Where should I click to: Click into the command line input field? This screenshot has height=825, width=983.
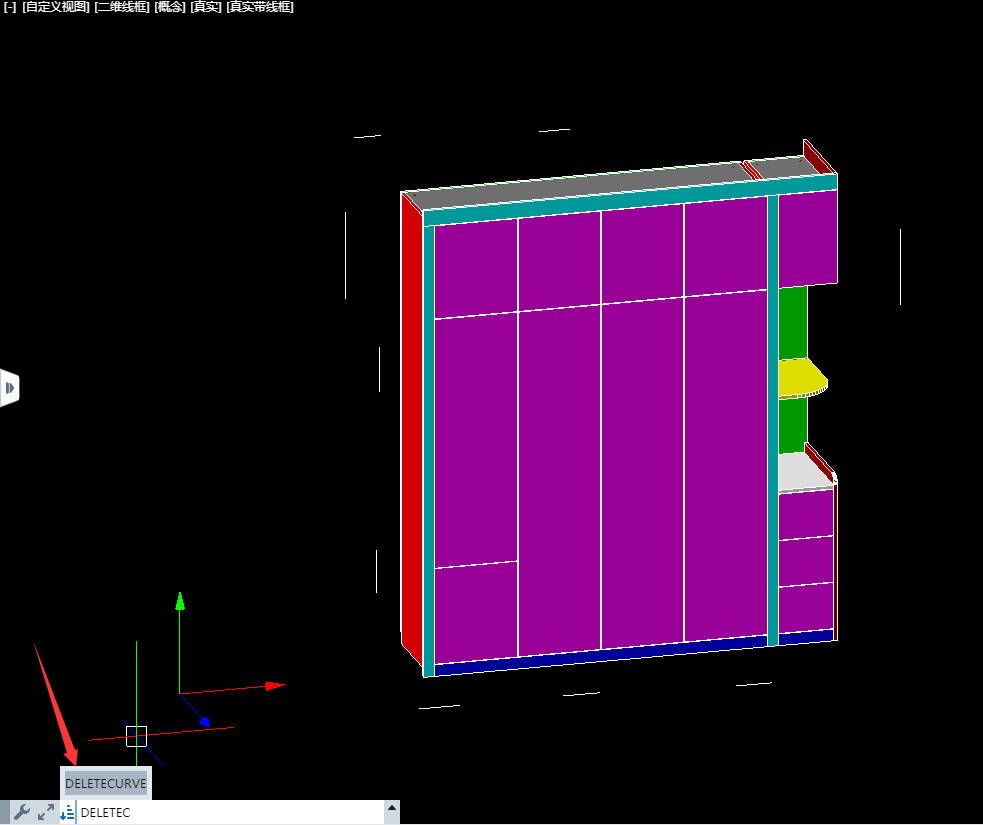pos(230,812)
